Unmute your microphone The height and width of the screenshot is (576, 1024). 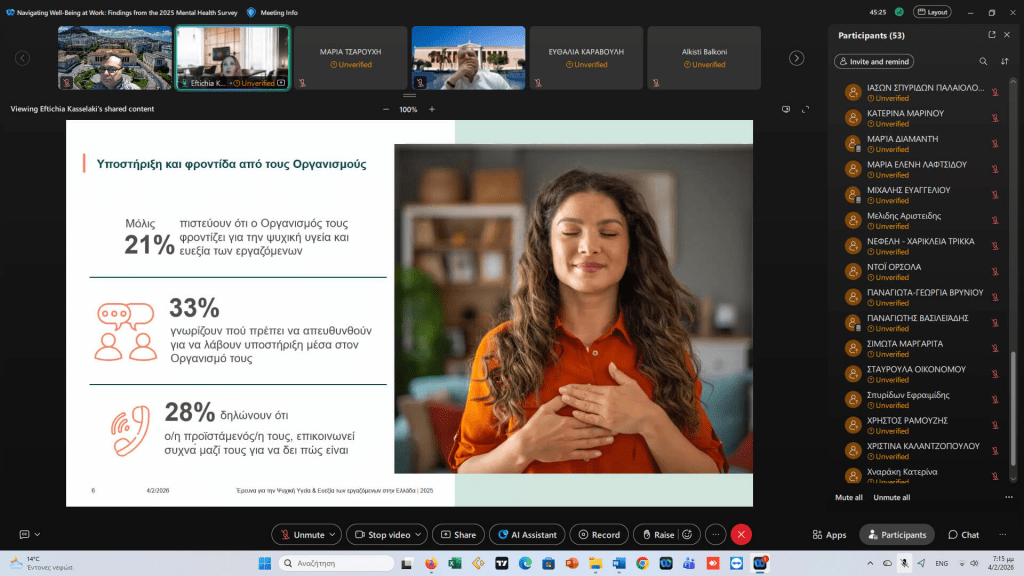tap(306, 534)
